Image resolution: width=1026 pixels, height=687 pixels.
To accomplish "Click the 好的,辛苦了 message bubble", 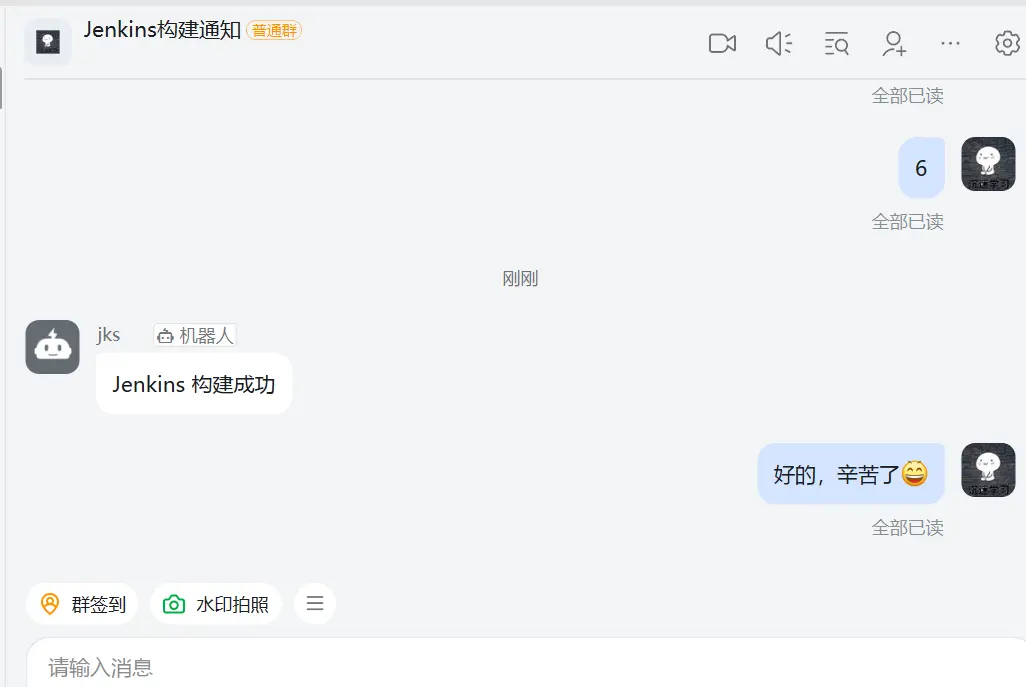I will 851,474.
